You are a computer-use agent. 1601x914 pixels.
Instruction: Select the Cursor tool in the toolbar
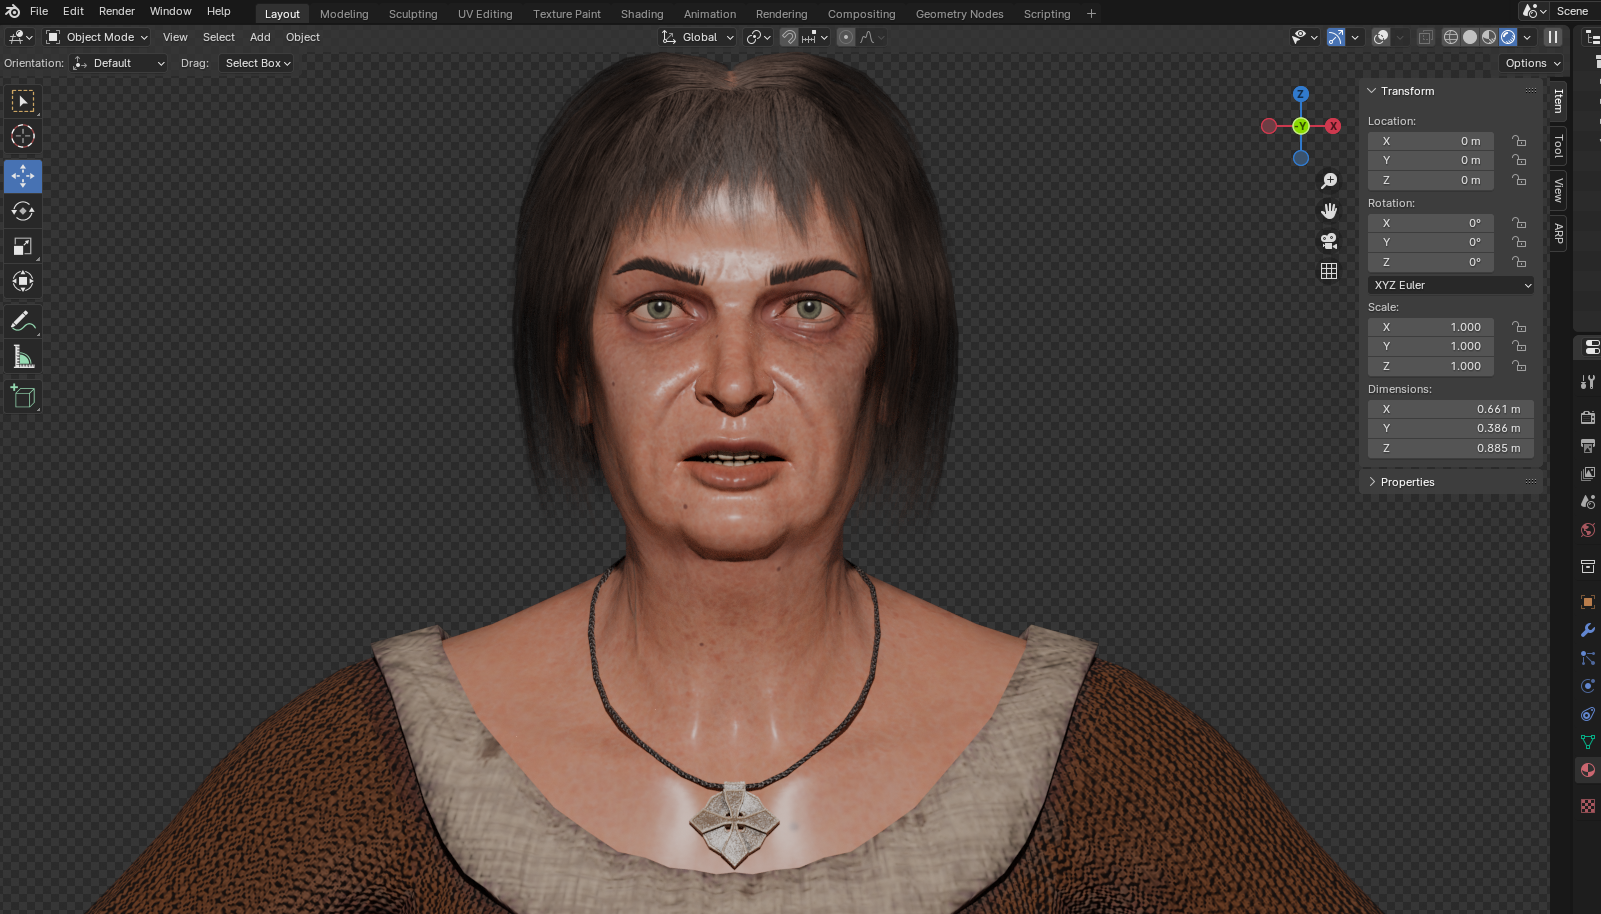tap(23, 137)
